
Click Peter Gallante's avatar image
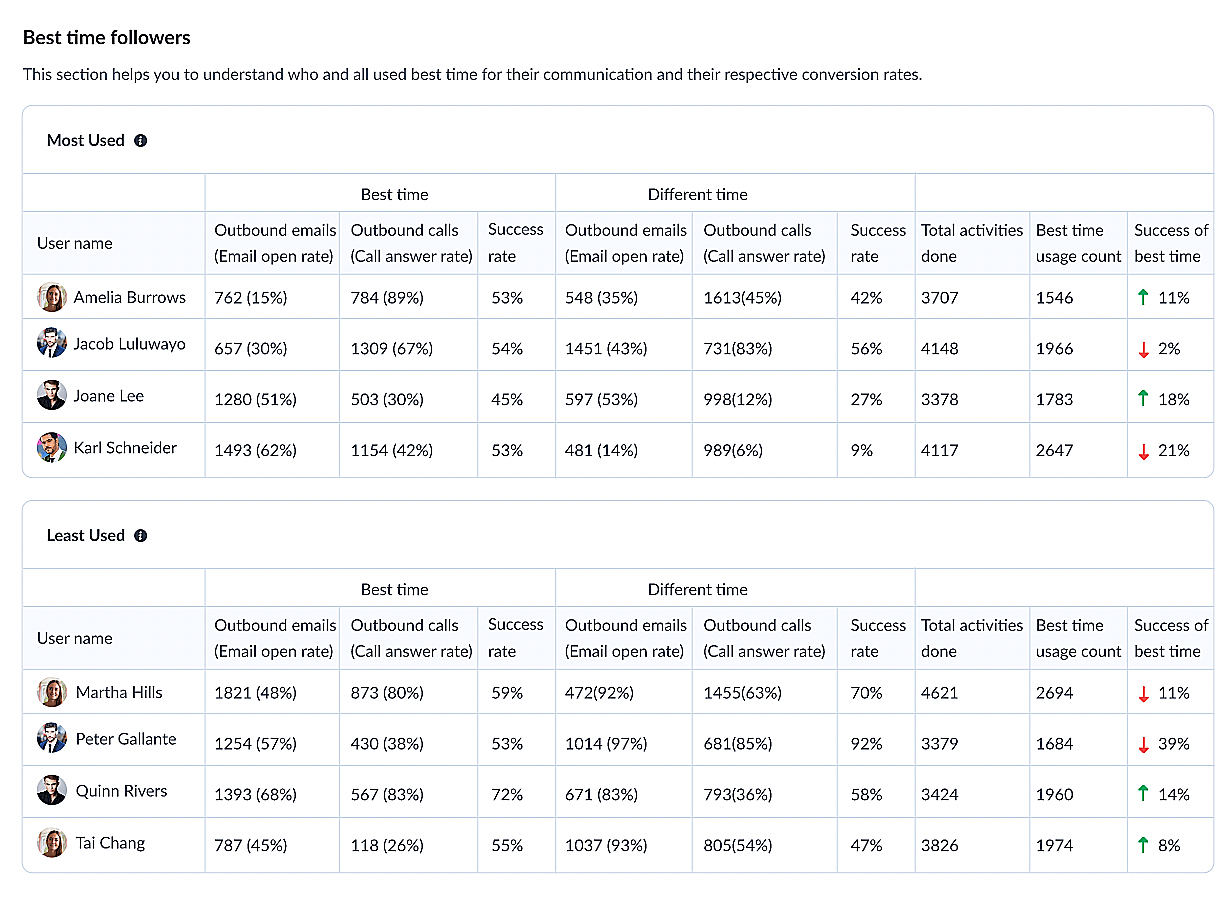(x=52, y=739)
